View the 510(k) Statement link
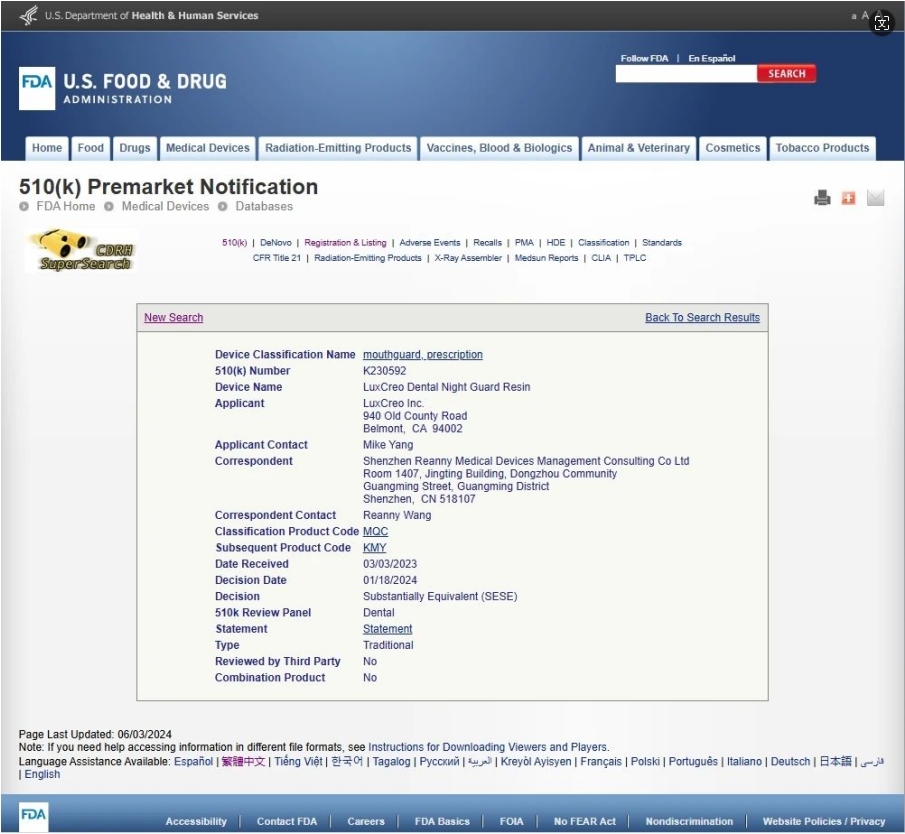This screenshot has height=834, width=905. point(387,629)
